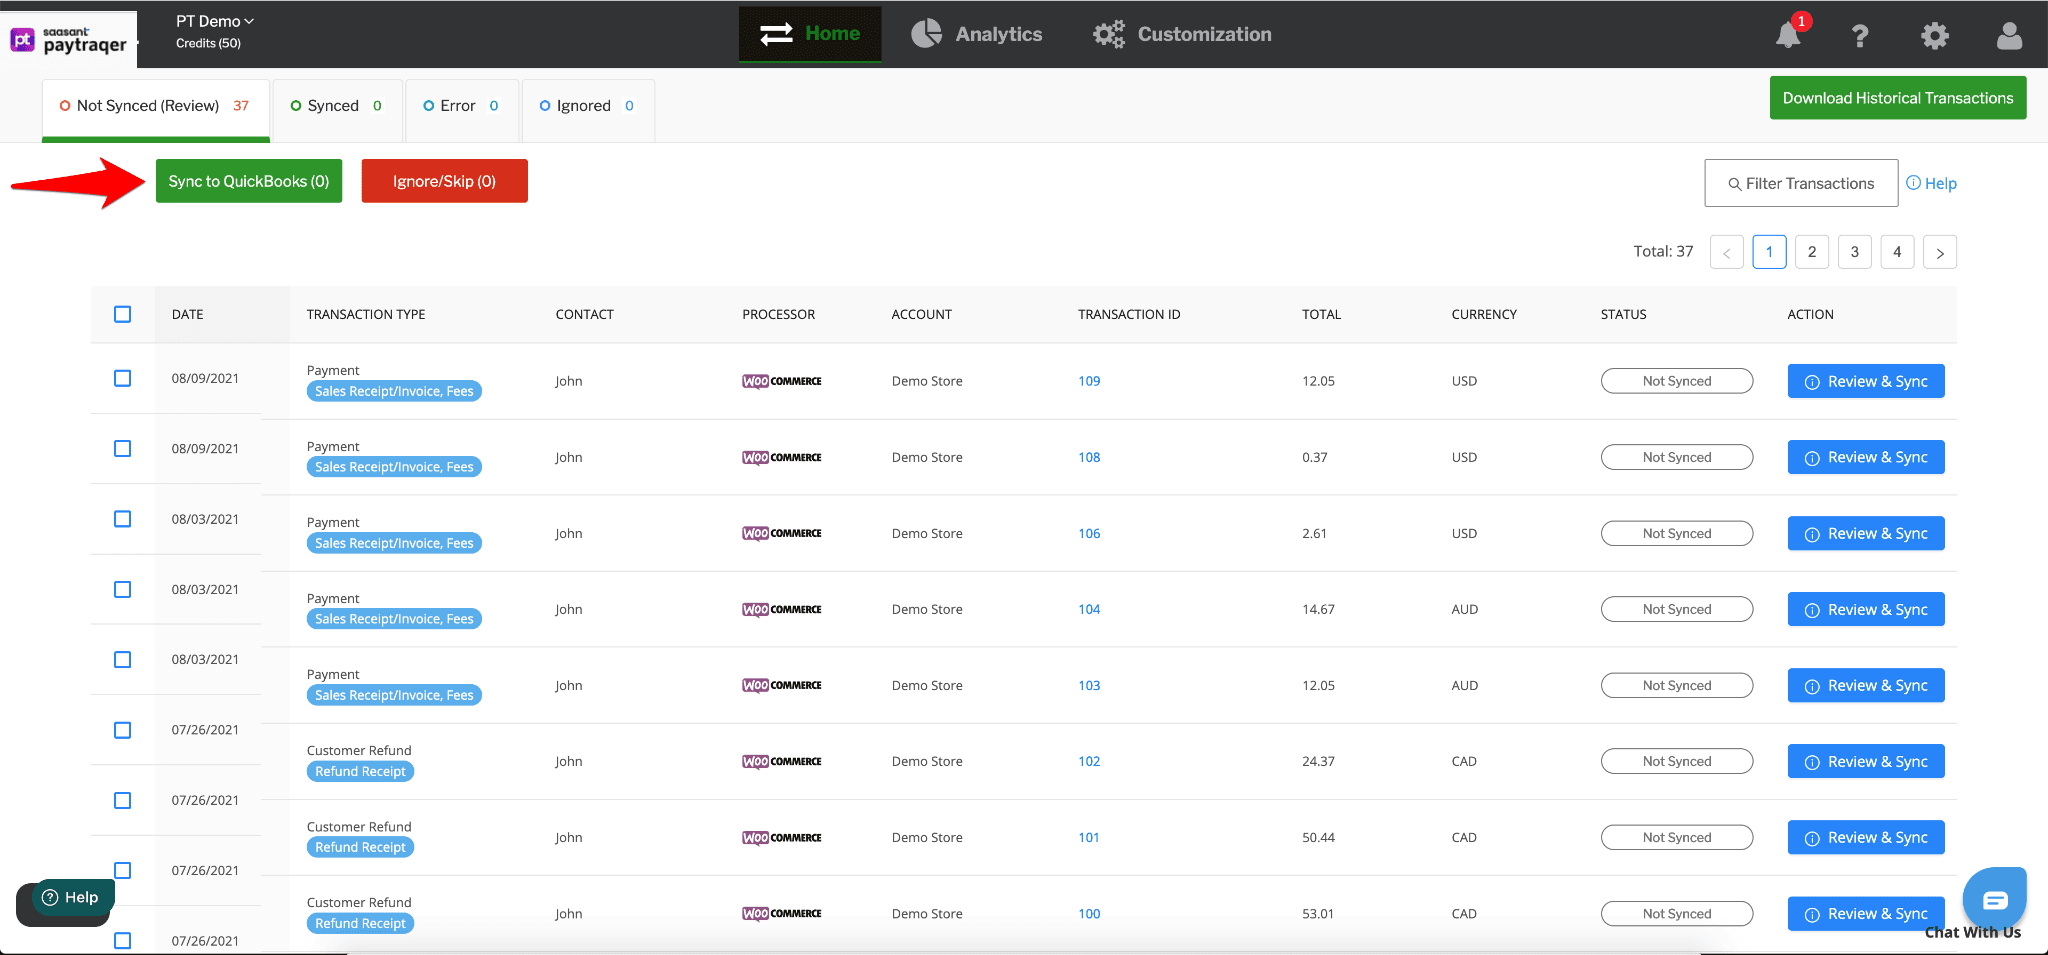Select pagination page 3
2048x955 pixels.
(x=1855, y=252)
